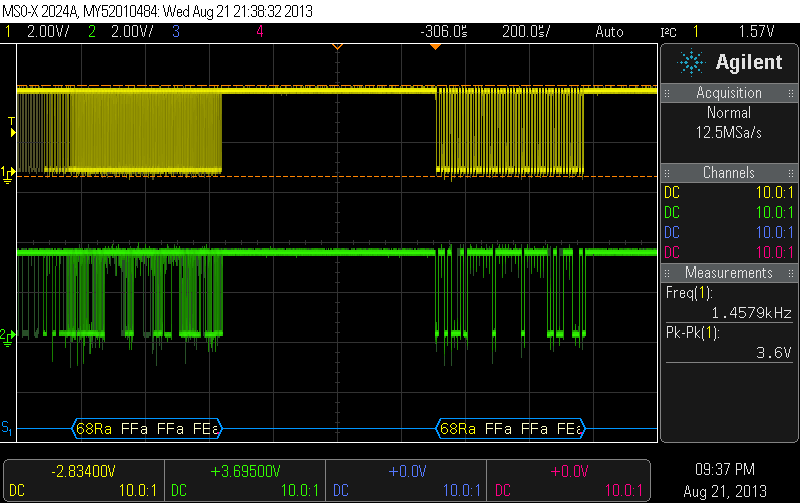
Task: Select yellow DC 10.0:1 row in Channels panel
Action: click(x=729, y=193)
